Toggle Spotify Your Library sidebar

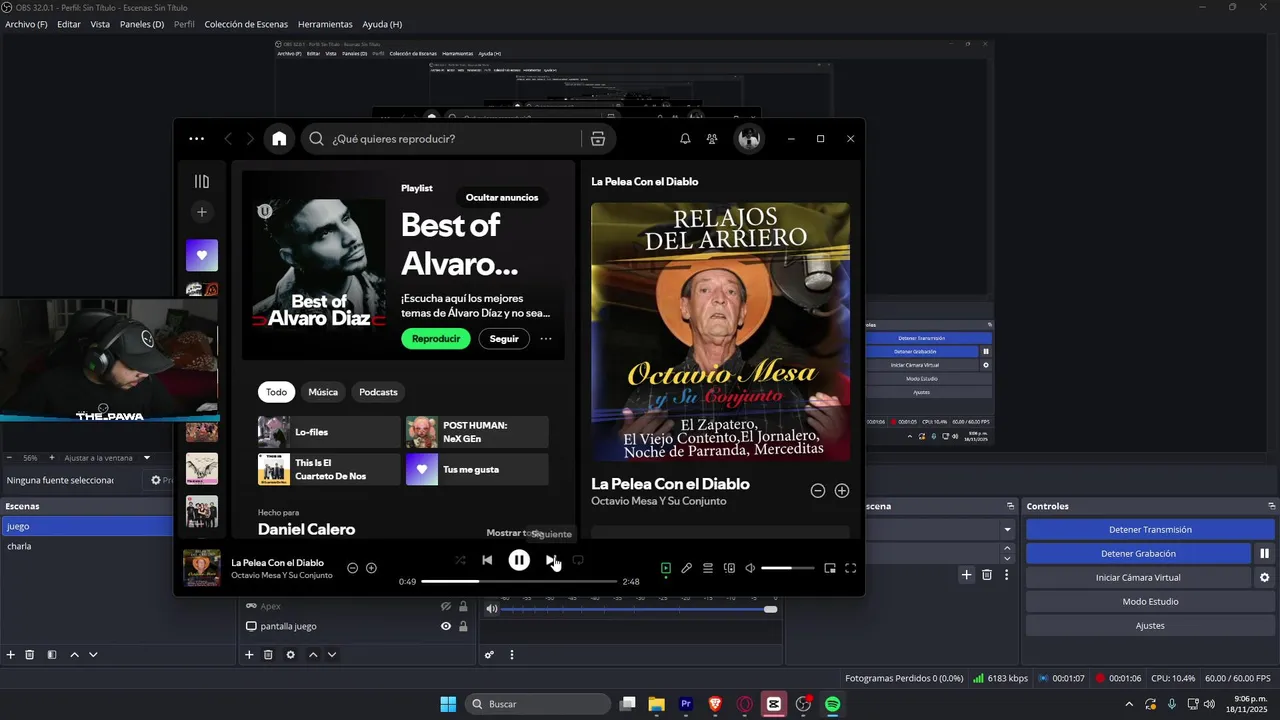(x=202, y=181)
